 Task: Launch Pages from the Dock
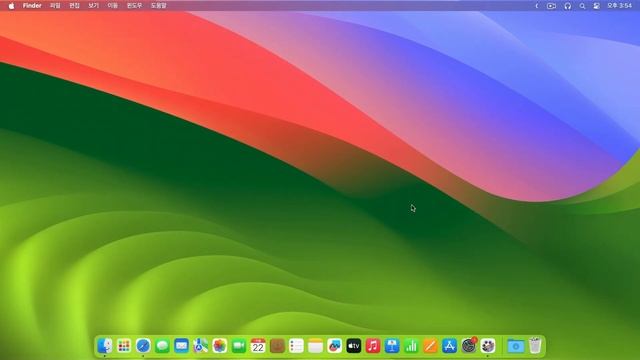point(430,346)
